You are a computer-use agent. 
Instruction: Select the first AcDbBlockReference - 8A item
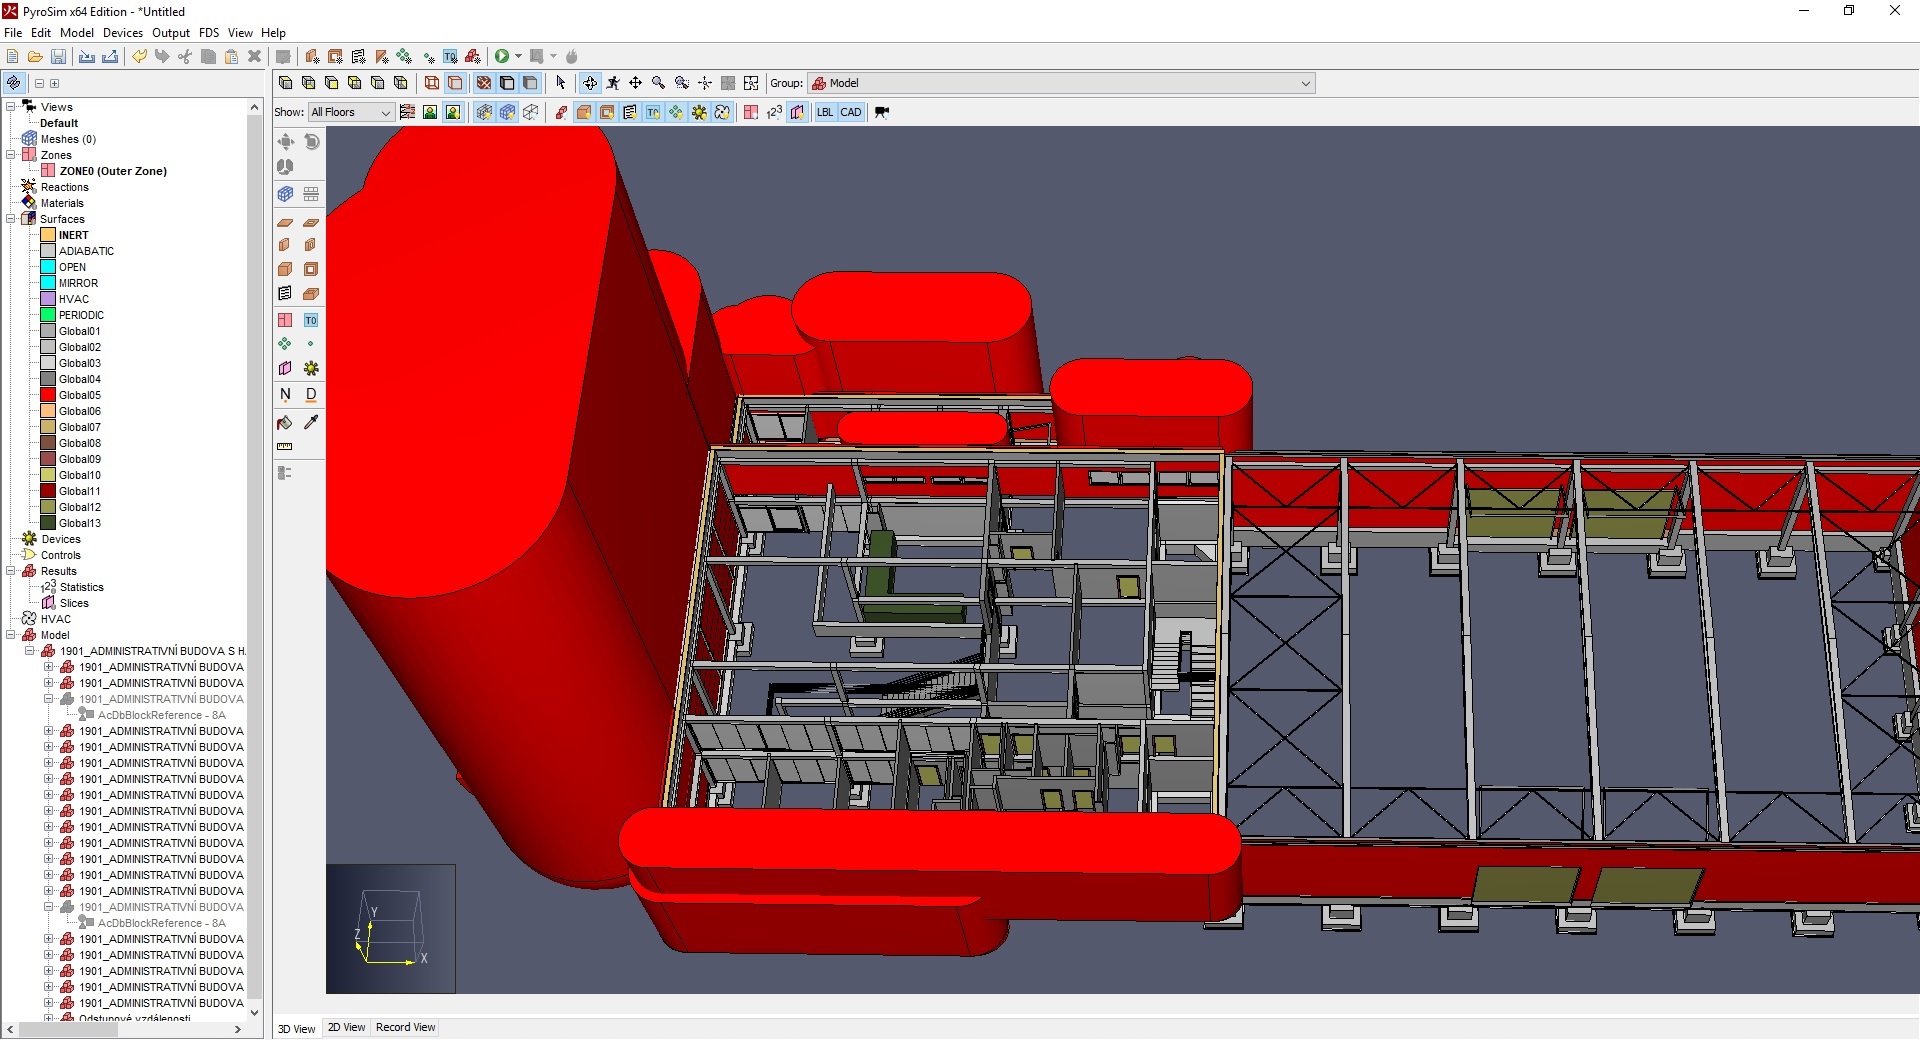(x=162, y=715)
